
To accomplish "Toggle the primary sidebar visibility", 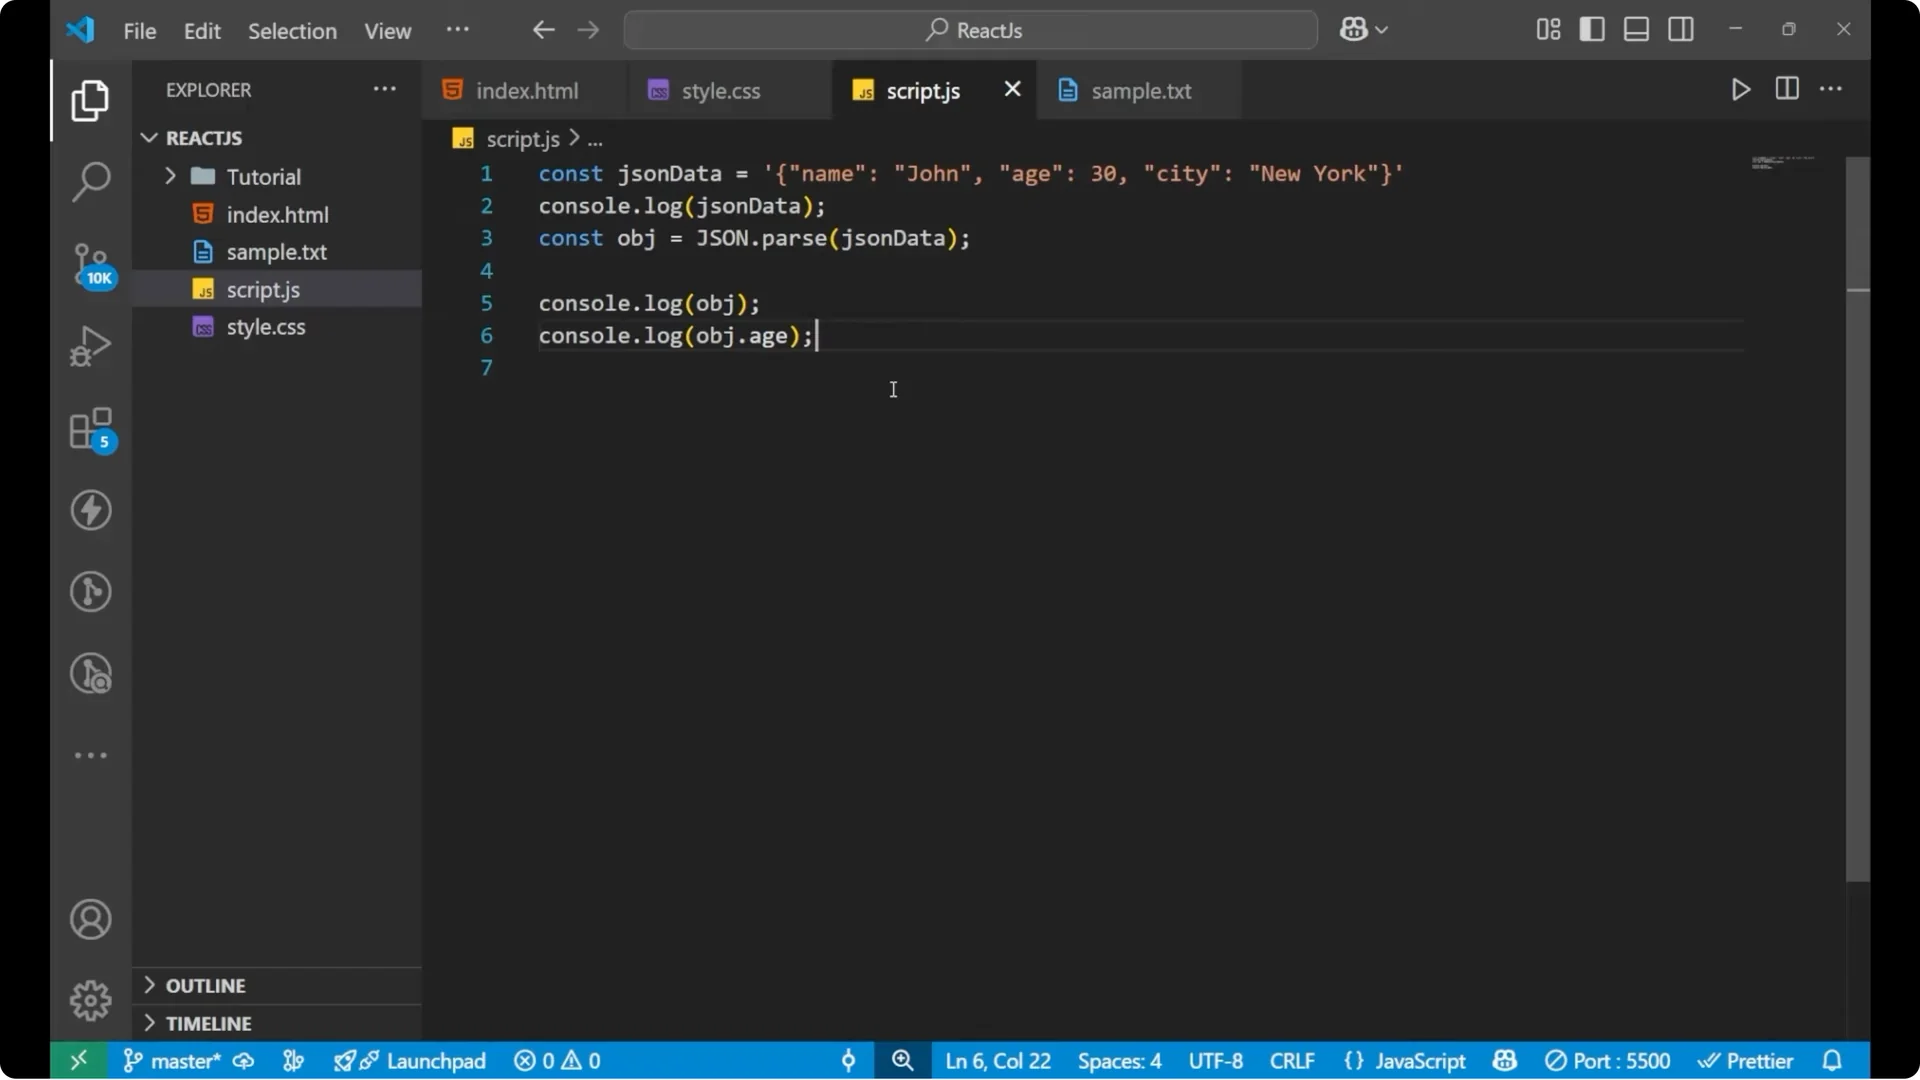I will pos(1591,29).
